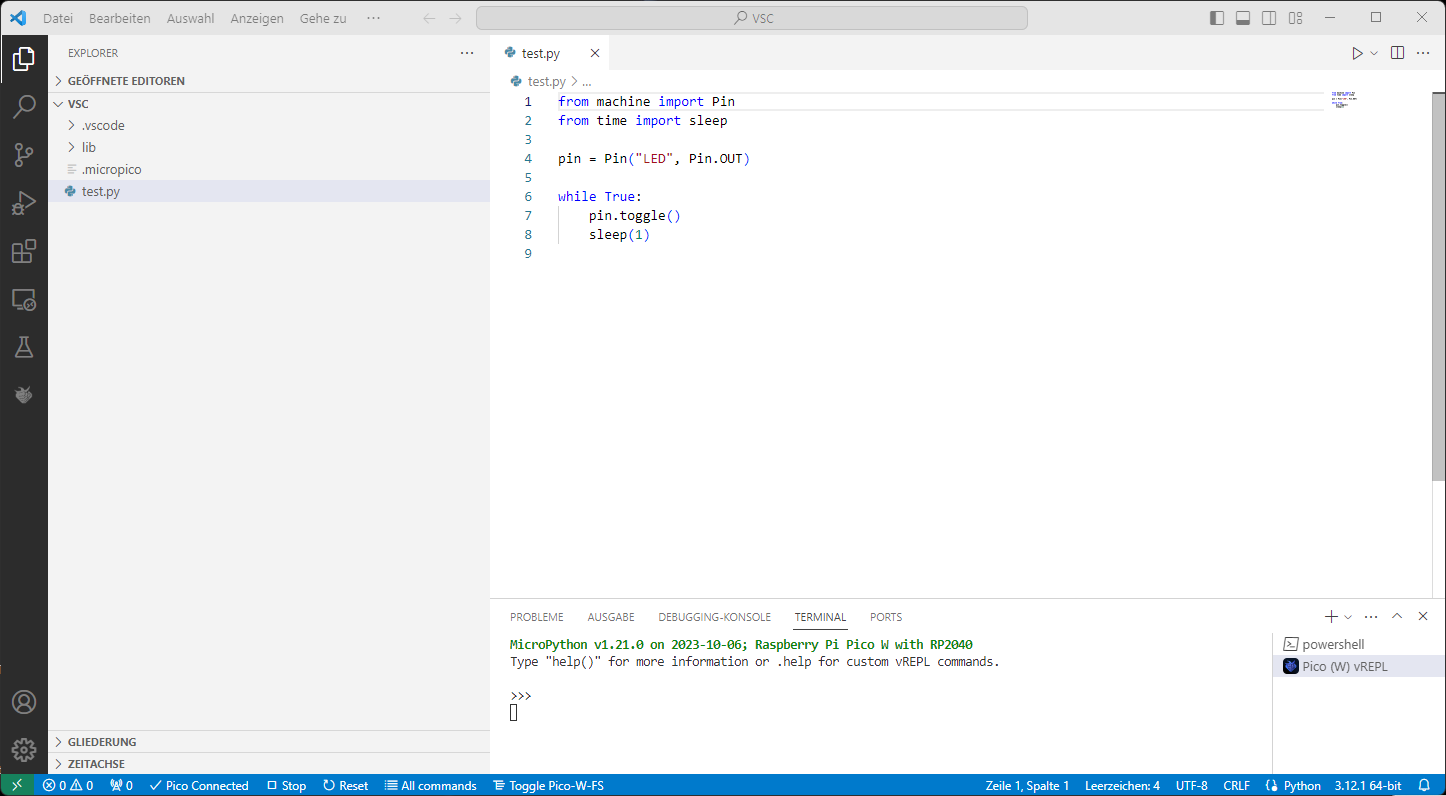Open dropdown arrow next to run button

[1374, 53]
